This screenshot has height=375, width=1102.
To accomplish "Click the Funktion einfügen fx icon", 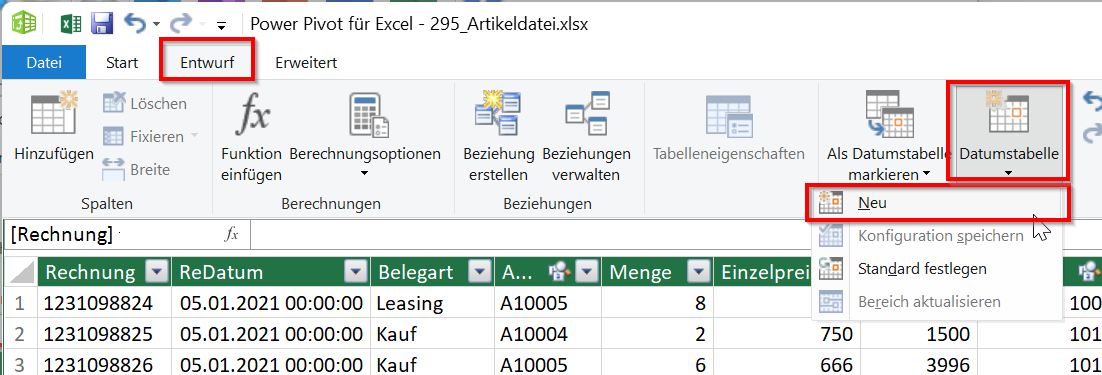I will (251, 114).
